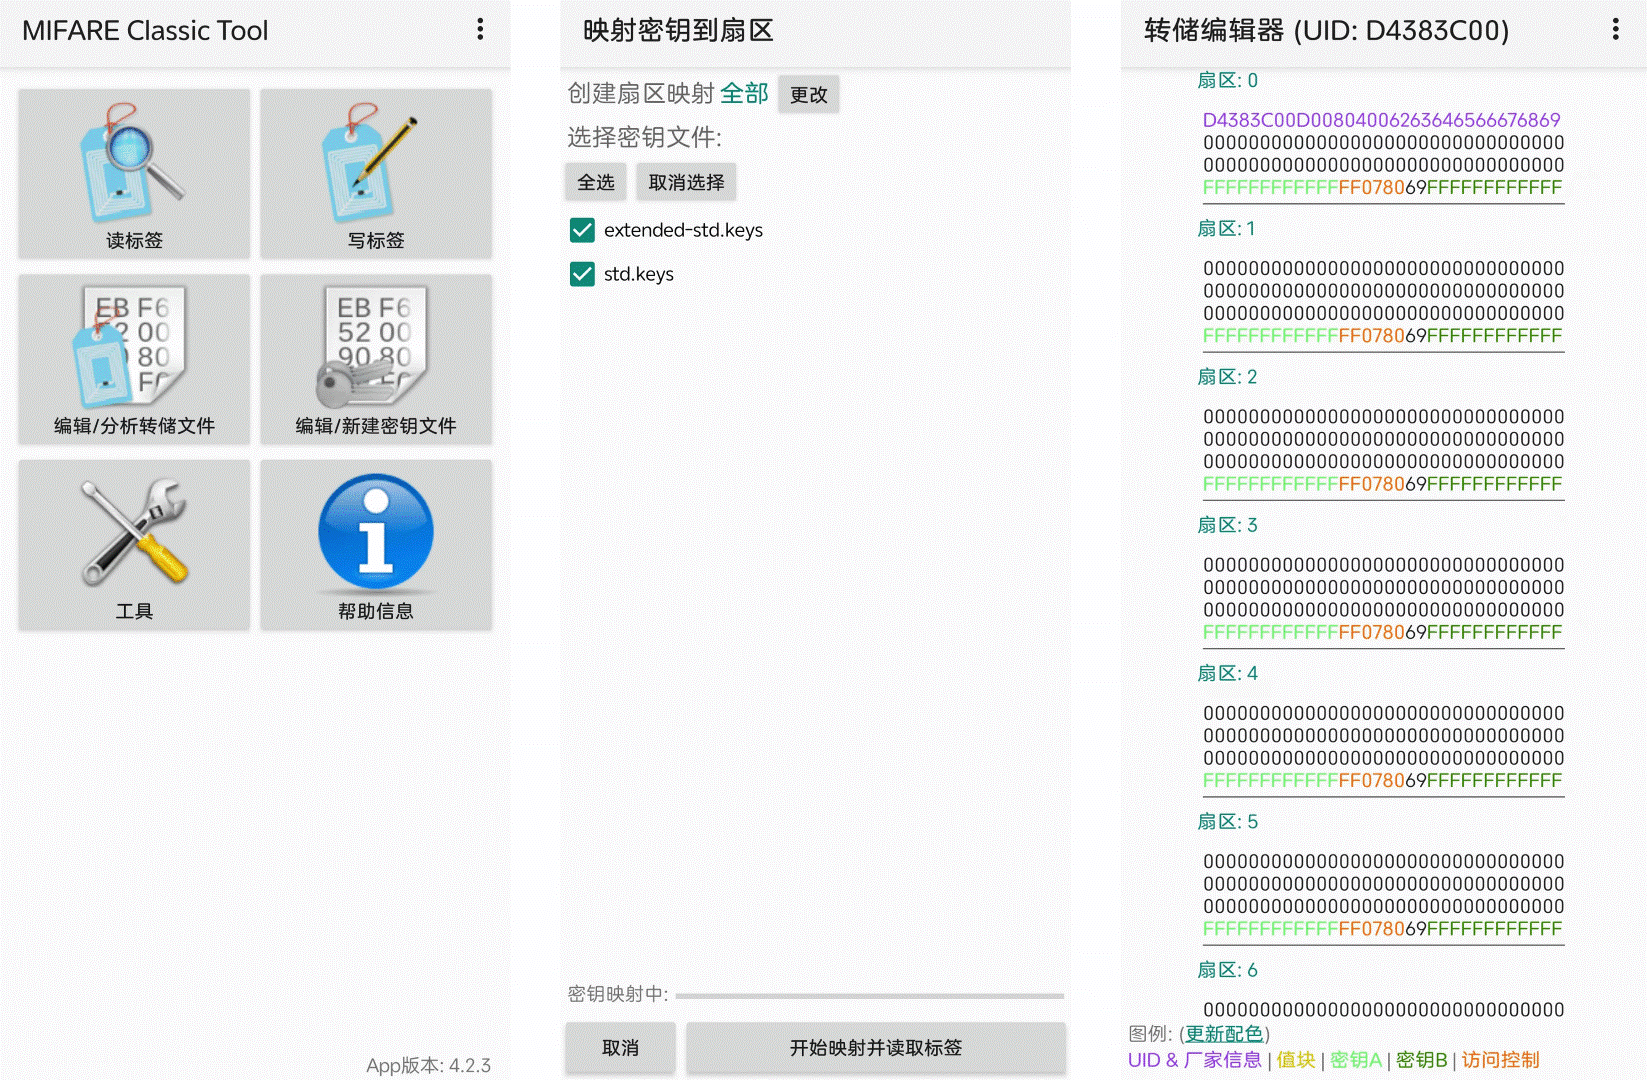
Task: Click the 全部 text next to 创建扇区映射
Action: (x=744, y=94)
